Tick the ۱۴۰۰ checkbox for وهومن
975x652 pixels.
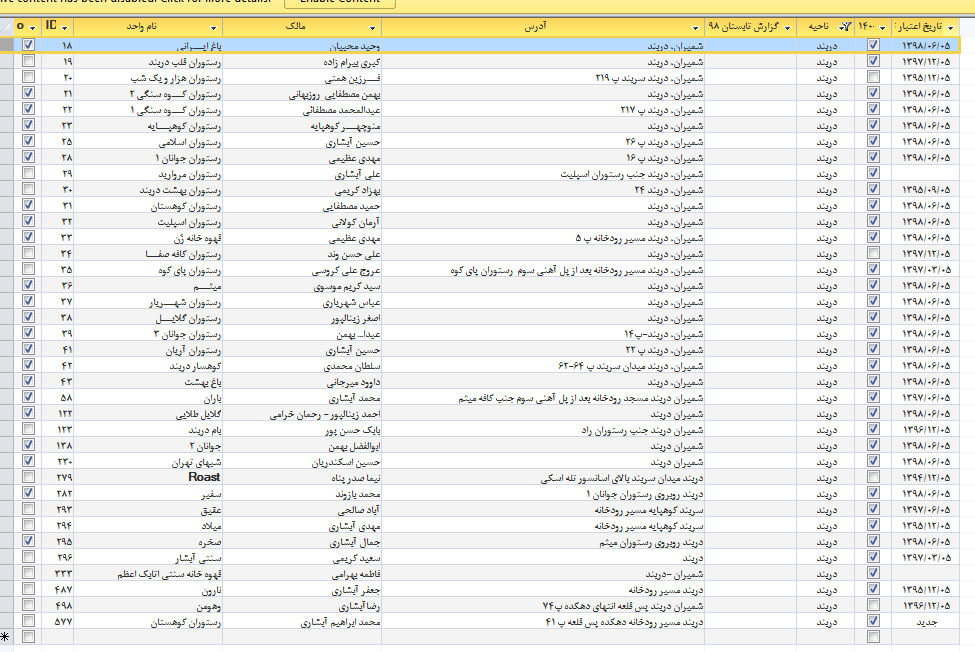[874, 605]
